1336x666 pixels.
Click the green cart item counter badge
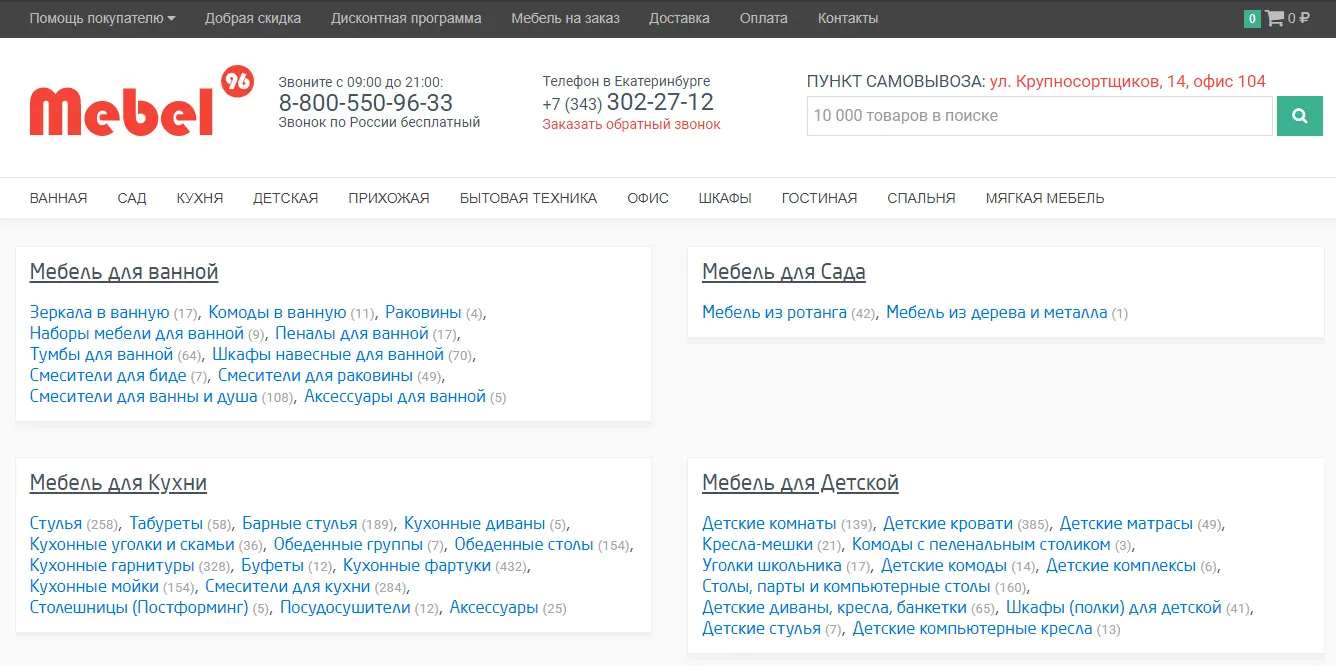[1252, 18]
